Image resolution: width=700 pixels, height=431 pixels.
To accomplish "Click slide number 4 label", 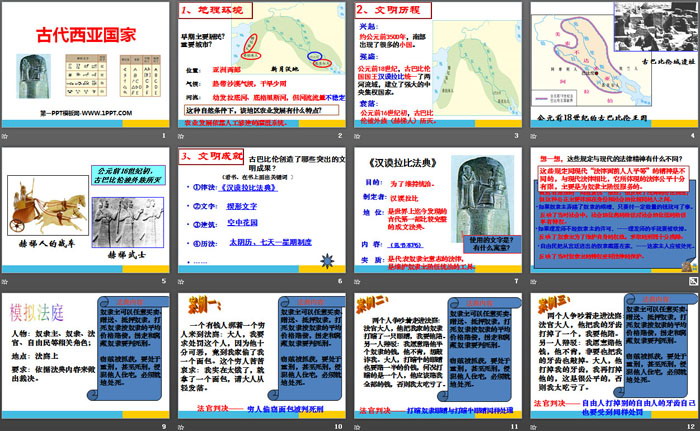I will click(693, 135).
